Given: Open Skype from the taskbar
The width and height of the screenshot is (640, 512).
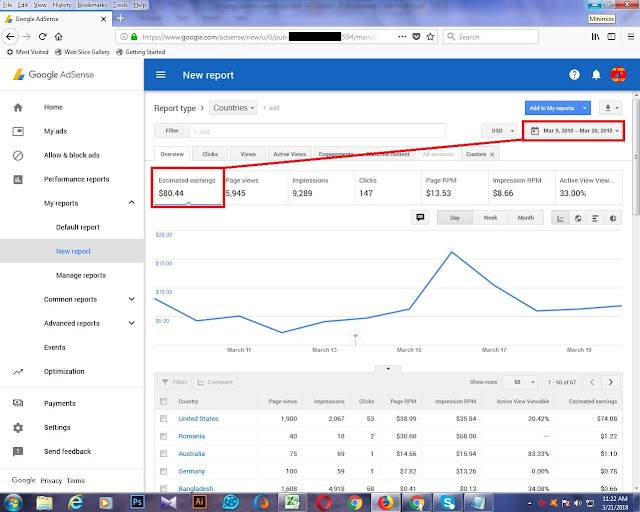Looking at the screenshot, I should (x=447, y=502).
